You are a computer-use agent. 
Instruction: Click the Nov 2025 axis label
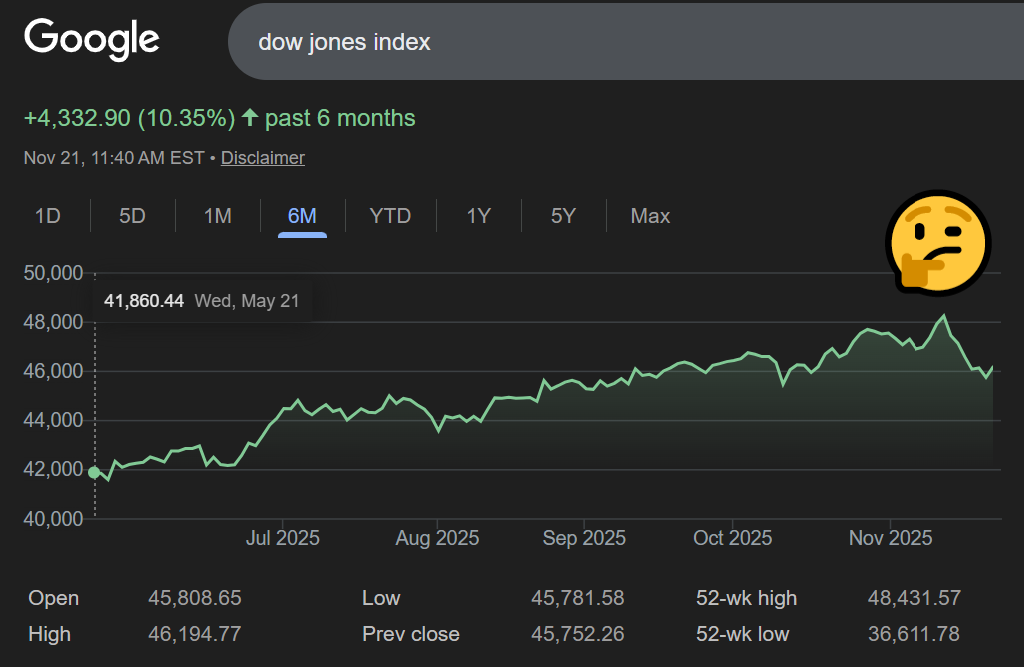click(x=891, y=538)
